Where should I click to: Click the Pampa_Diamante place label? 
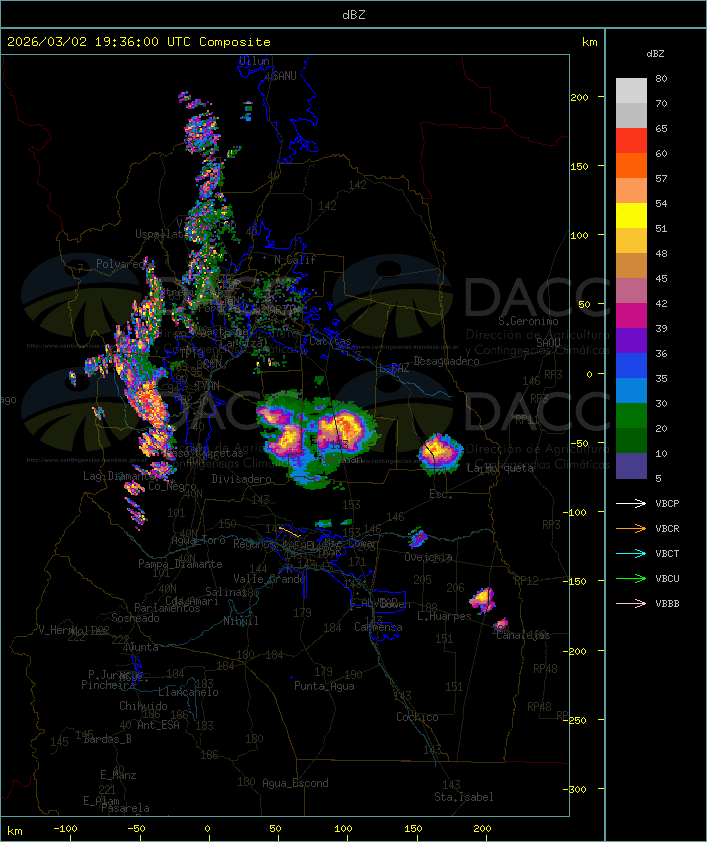(x=180, y=564)
